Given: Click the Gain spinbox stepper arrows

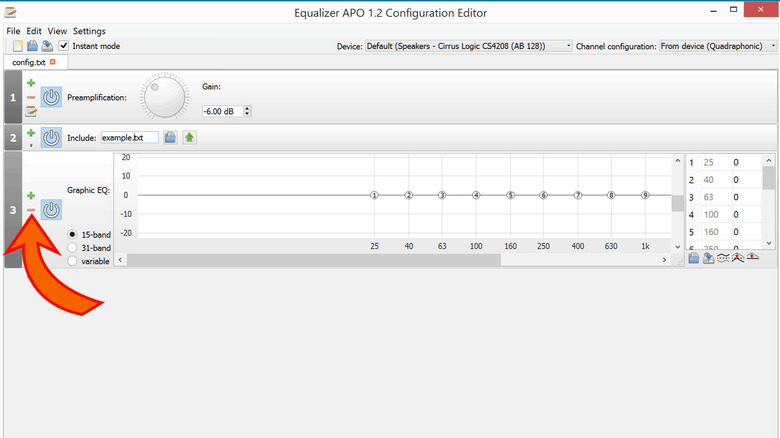Looking at the screenshot, I should (x=247, y=111).
